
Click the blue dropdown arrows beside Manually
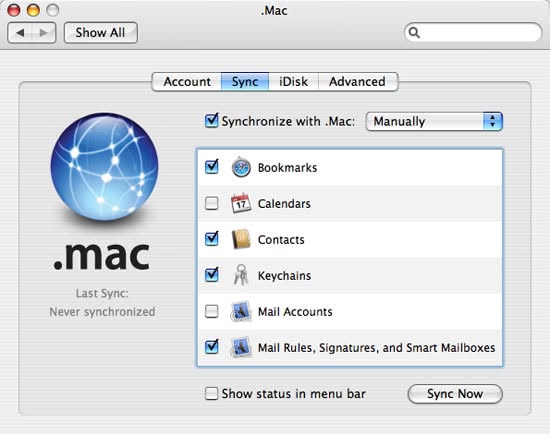(x=493, y=121)
